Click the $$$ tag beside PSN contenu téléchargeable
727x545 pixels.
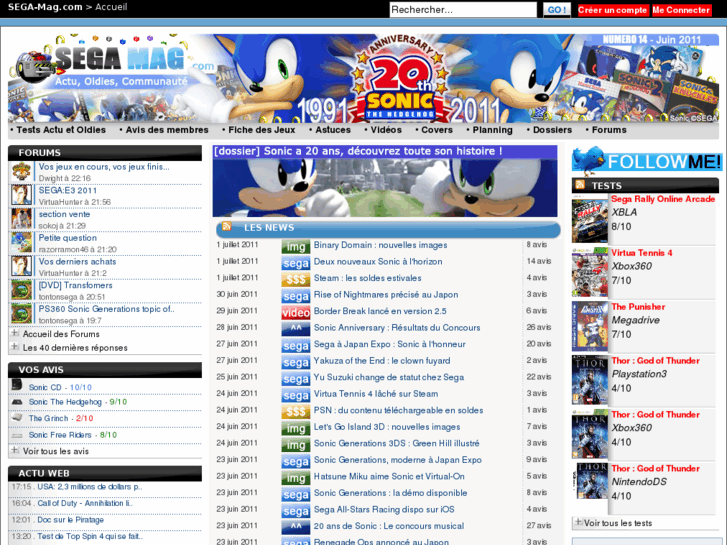pyautogui.click(x=295, y=411)
